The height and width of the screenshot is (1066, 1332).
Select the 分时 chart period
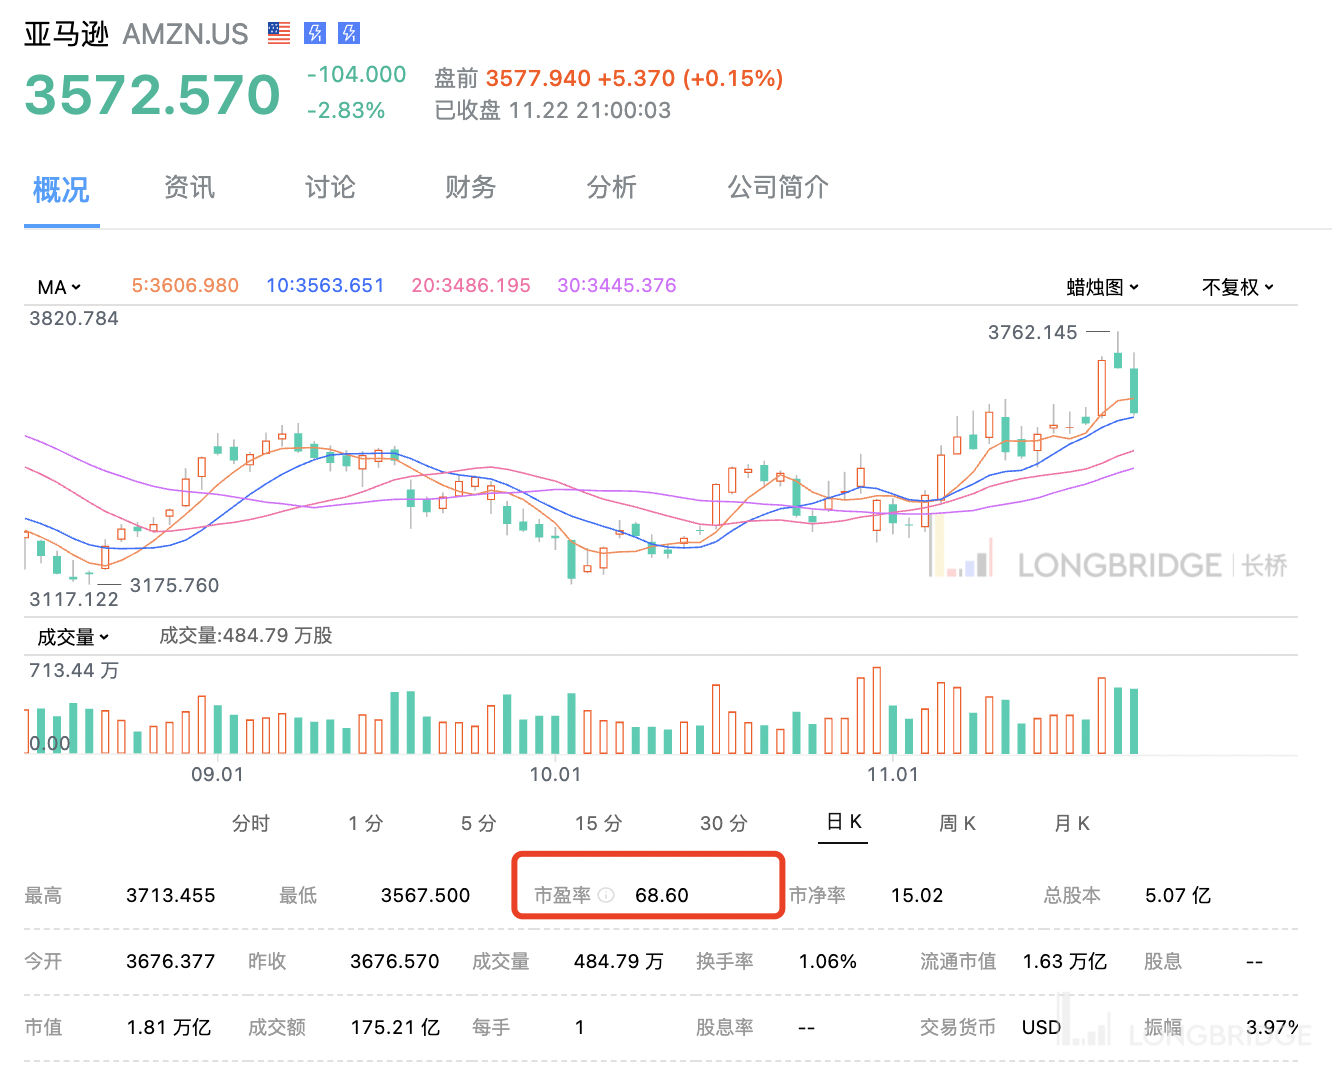(x=251, y=823)
